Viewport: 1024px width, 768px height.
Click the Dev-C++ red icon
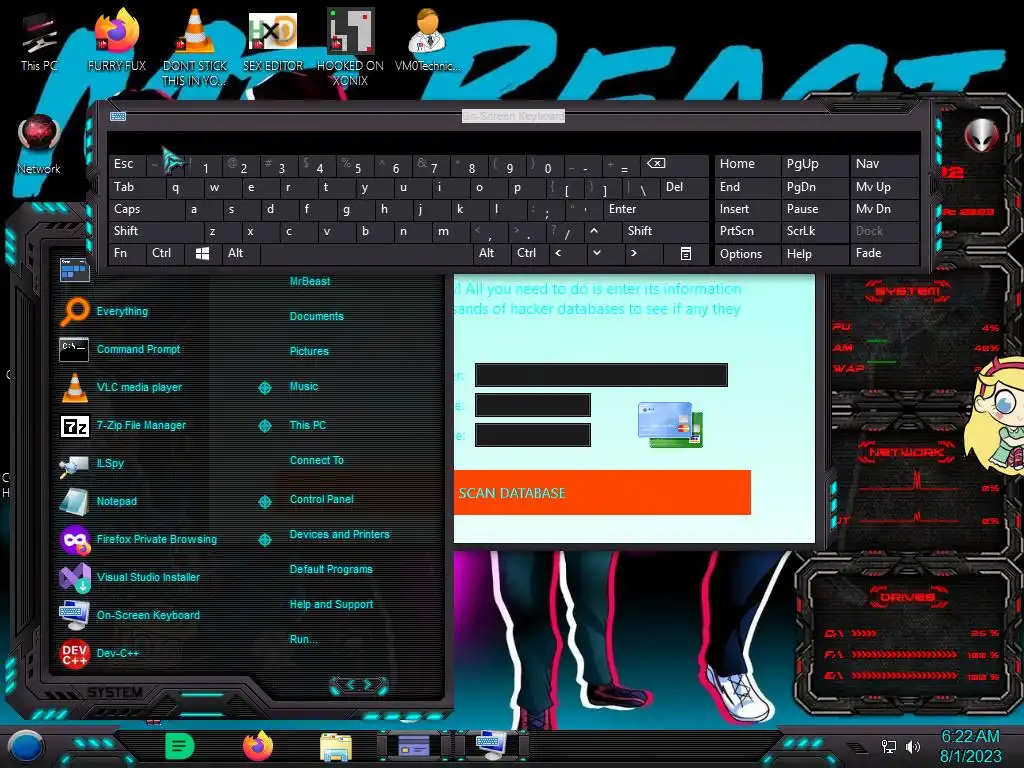(x=74, y=654)
